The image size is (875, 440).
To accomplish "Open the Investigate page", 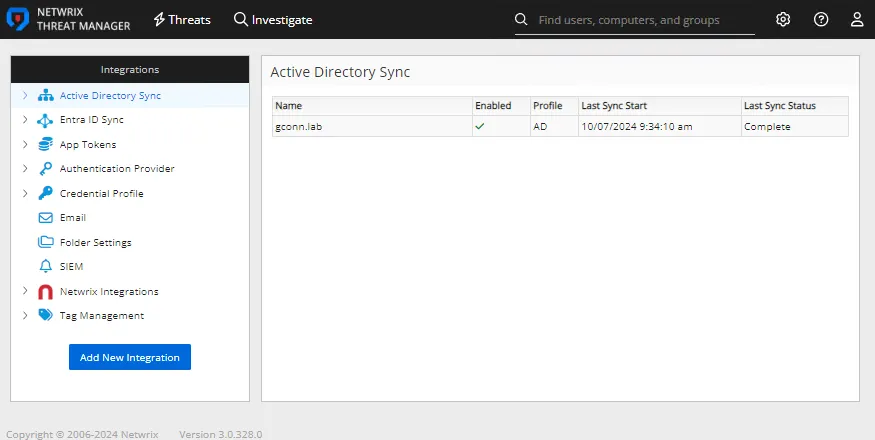I will point(273,20).
